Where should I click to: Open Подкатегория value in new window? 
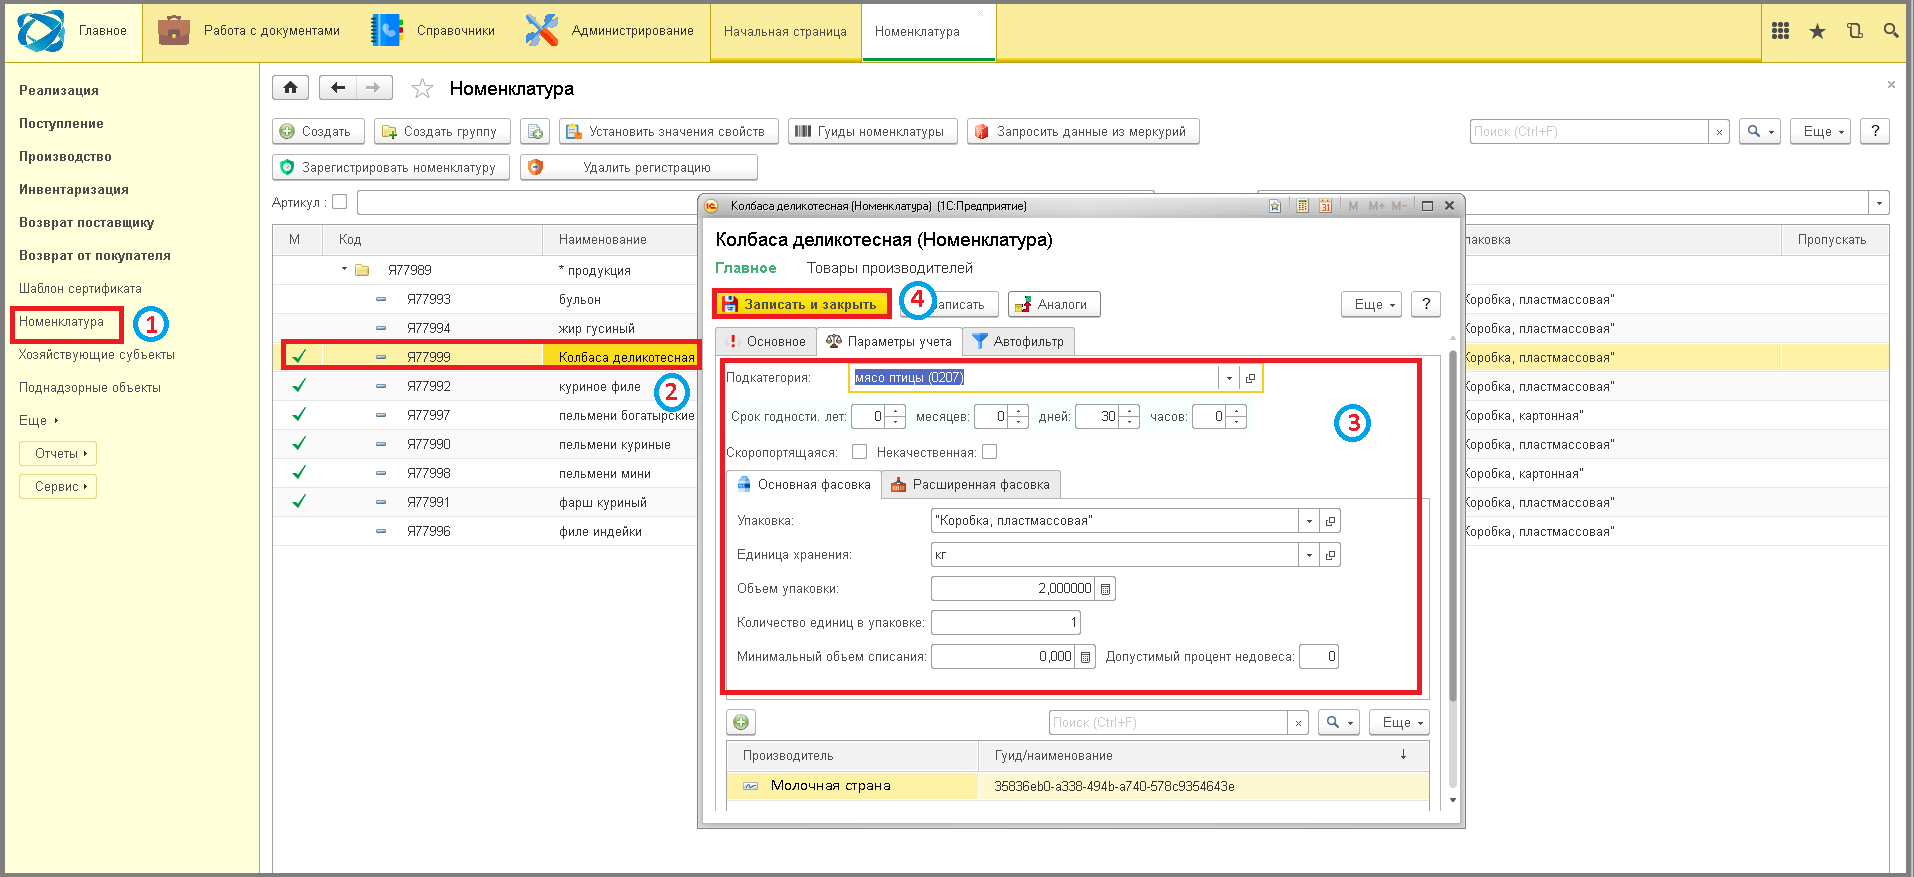pyautogui.click(x=1250, y=378)
